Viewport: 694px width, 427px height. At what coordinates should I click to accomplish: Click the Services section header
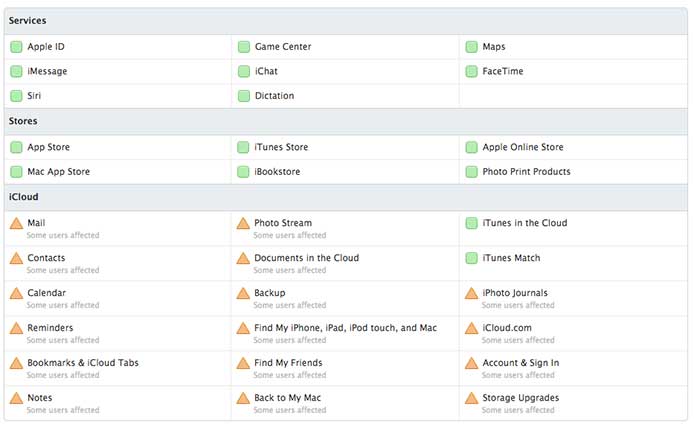(346, 21)
